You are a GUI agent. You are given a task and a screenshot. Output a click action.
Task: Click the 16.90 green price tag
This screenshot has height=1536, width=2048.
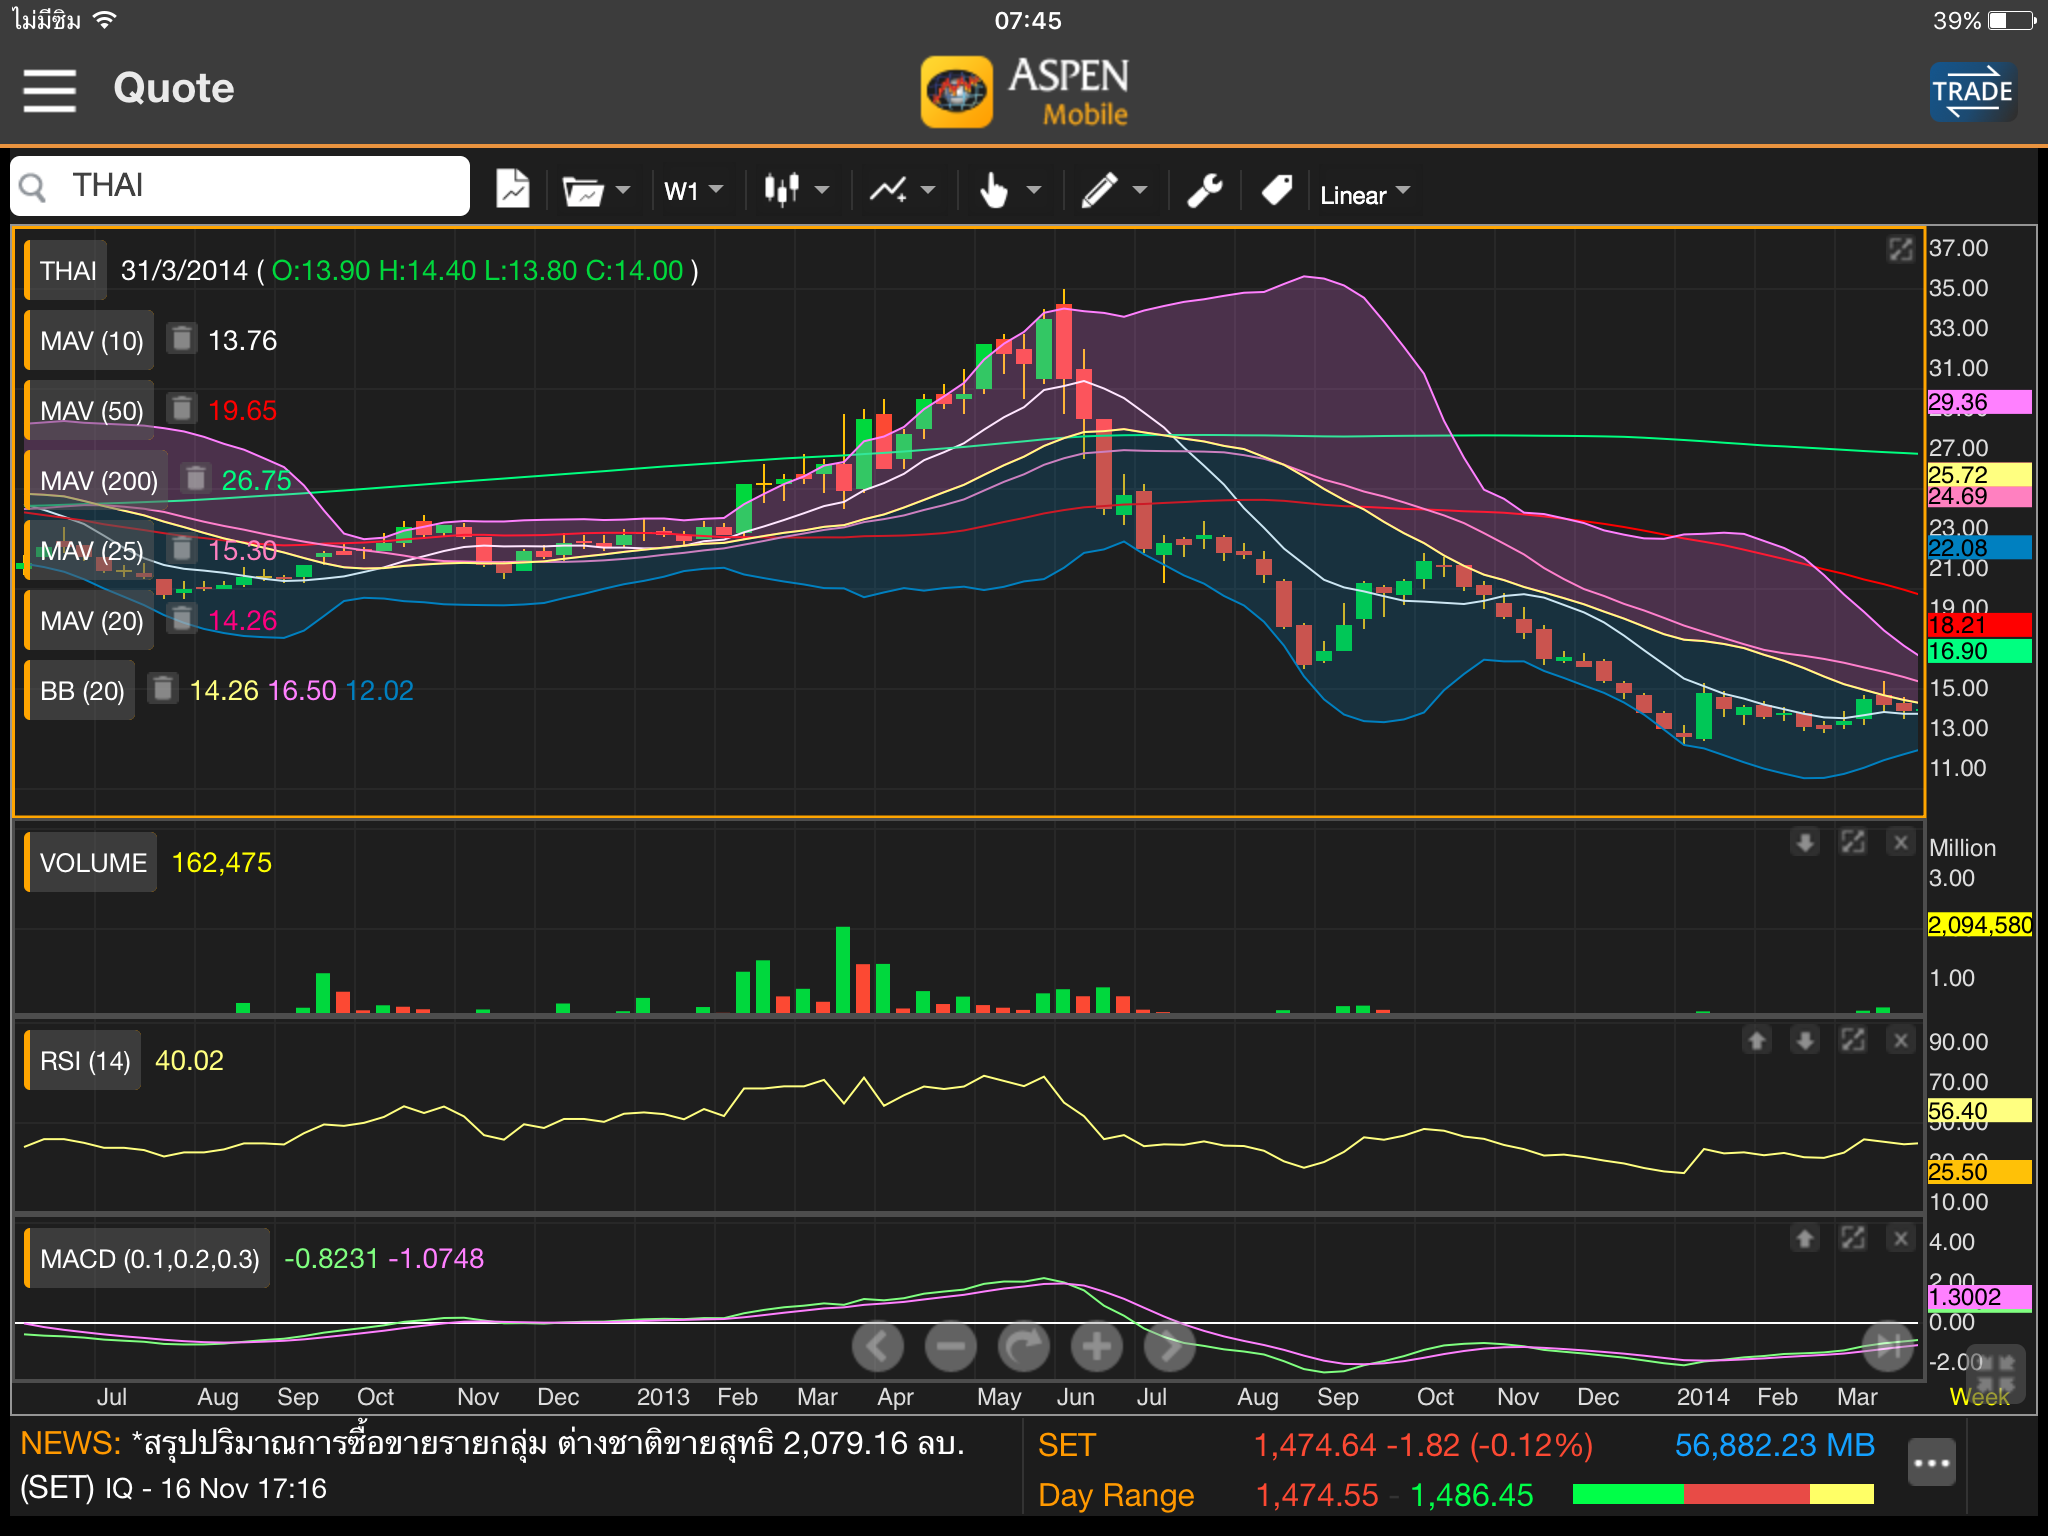click(x=1979, y=651)
